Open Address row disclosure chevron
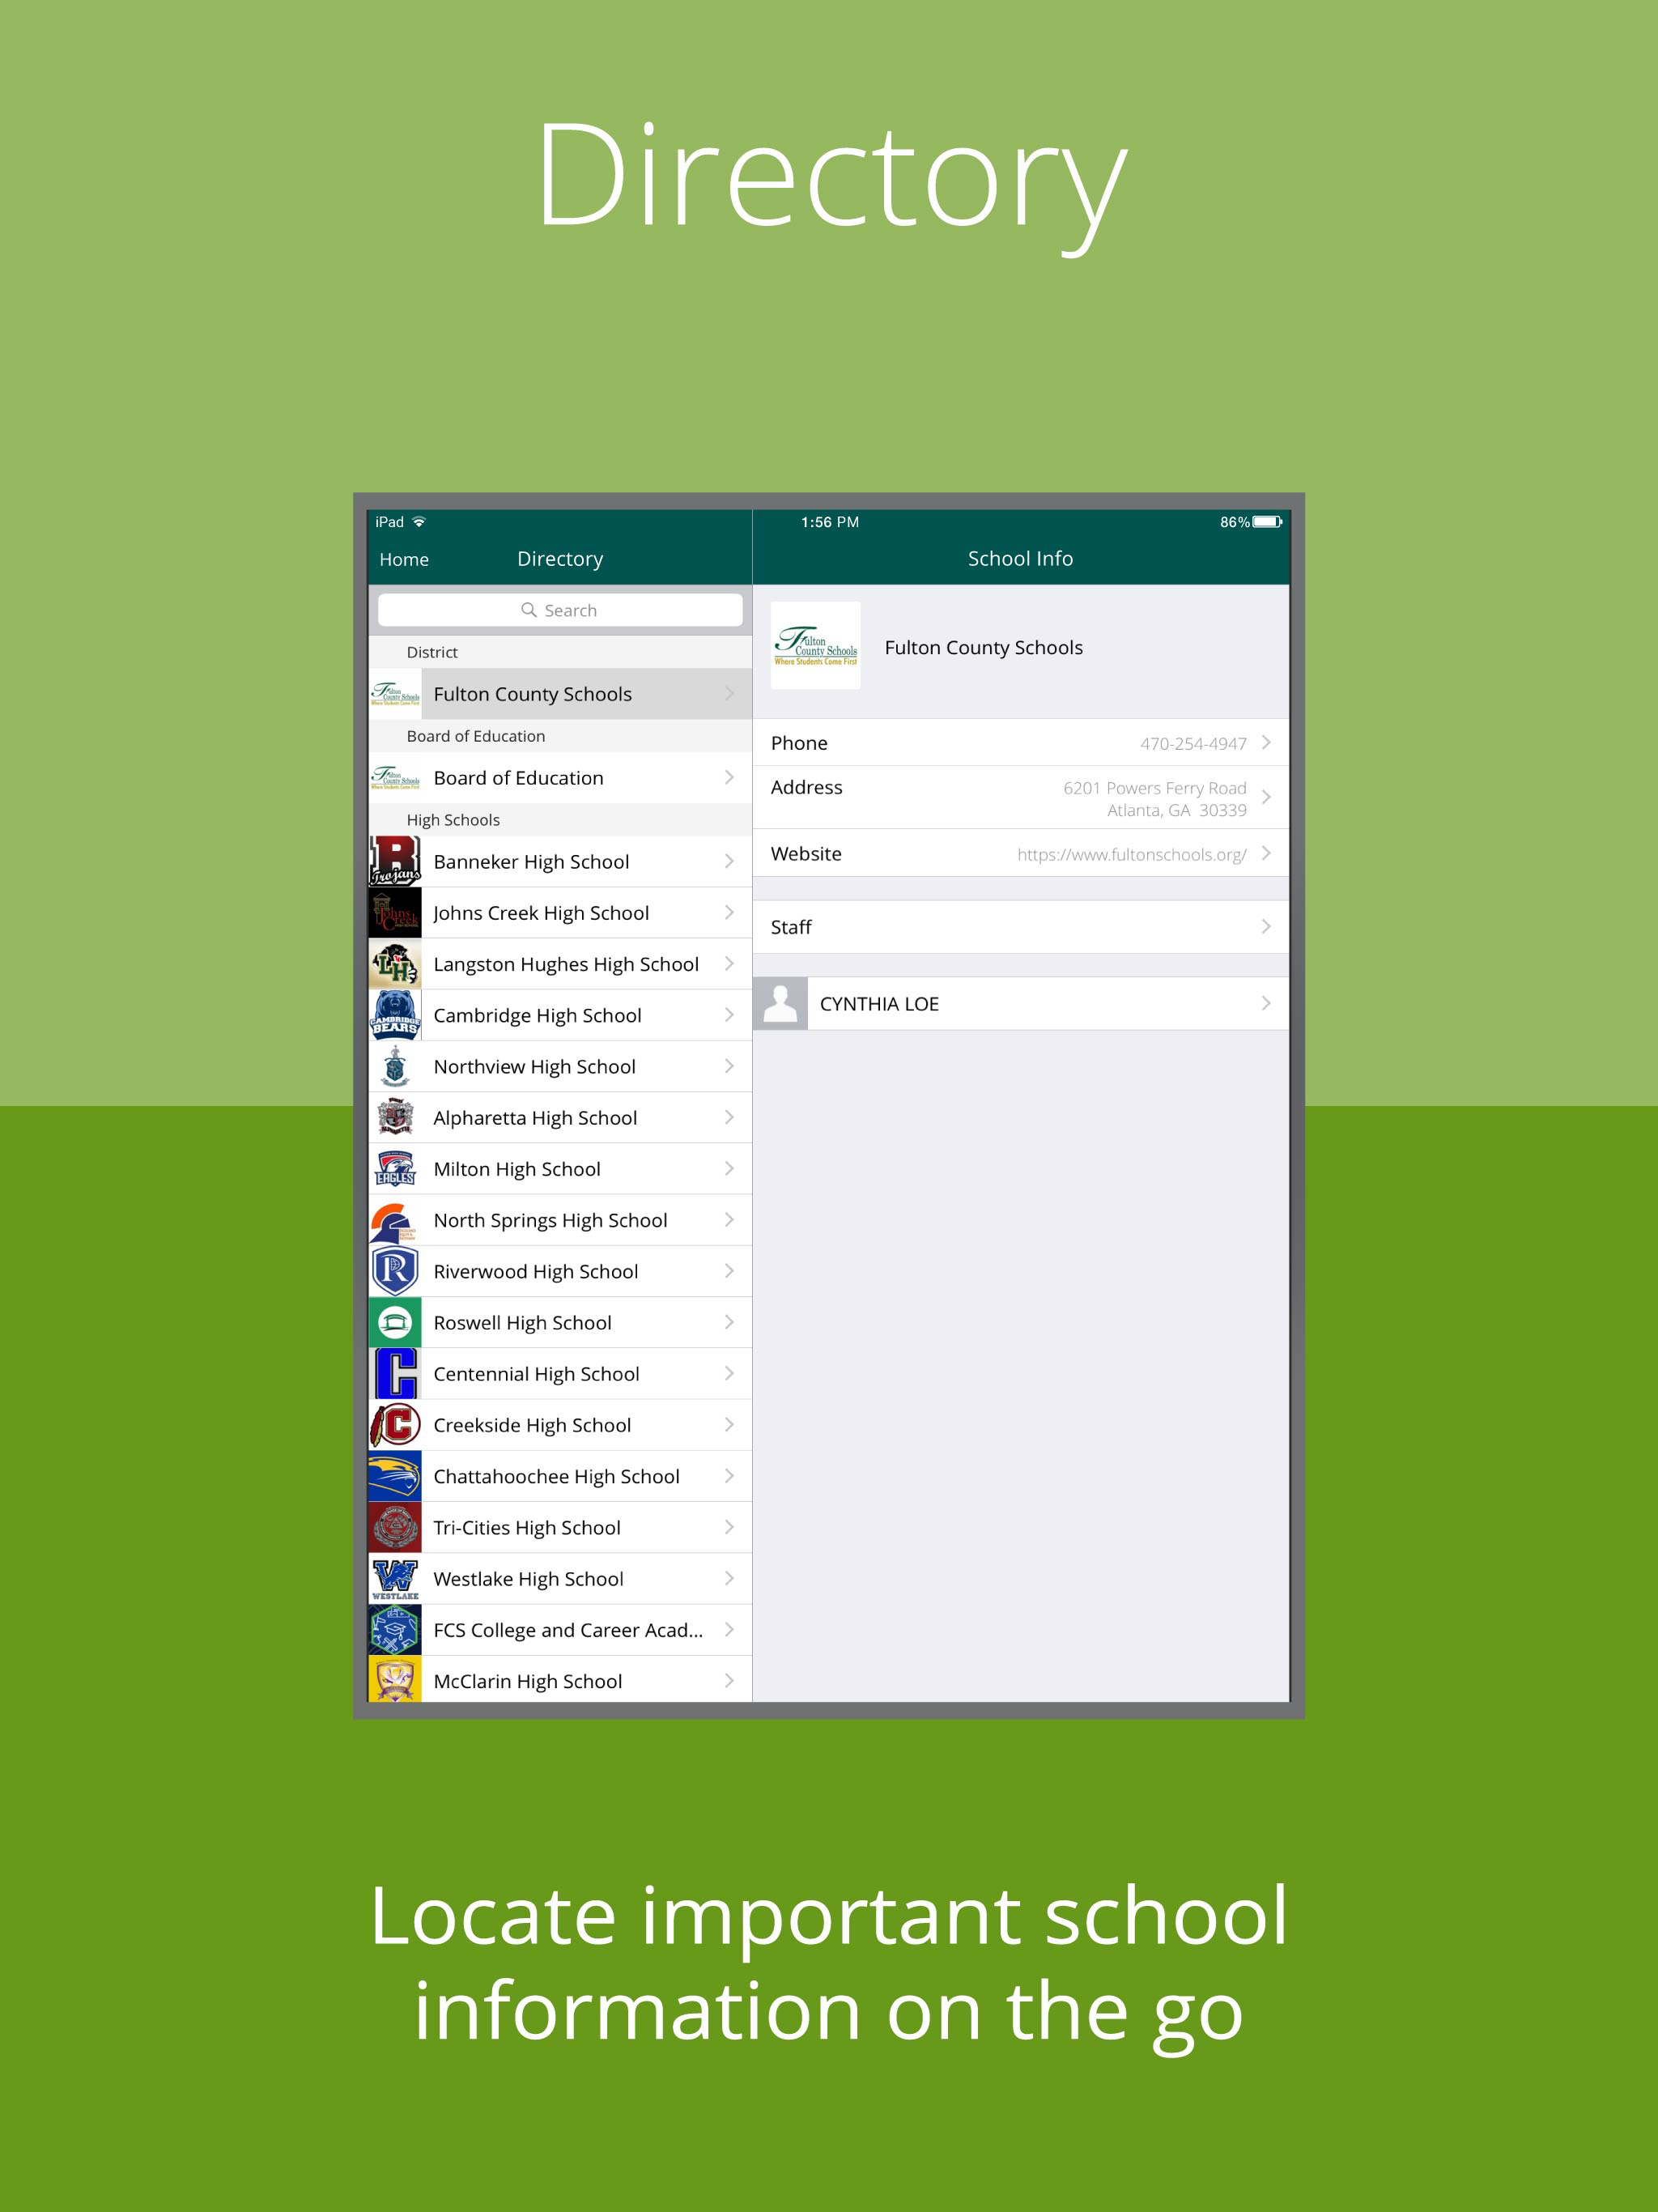The image size is (1658, 2212). (1265, 797)
